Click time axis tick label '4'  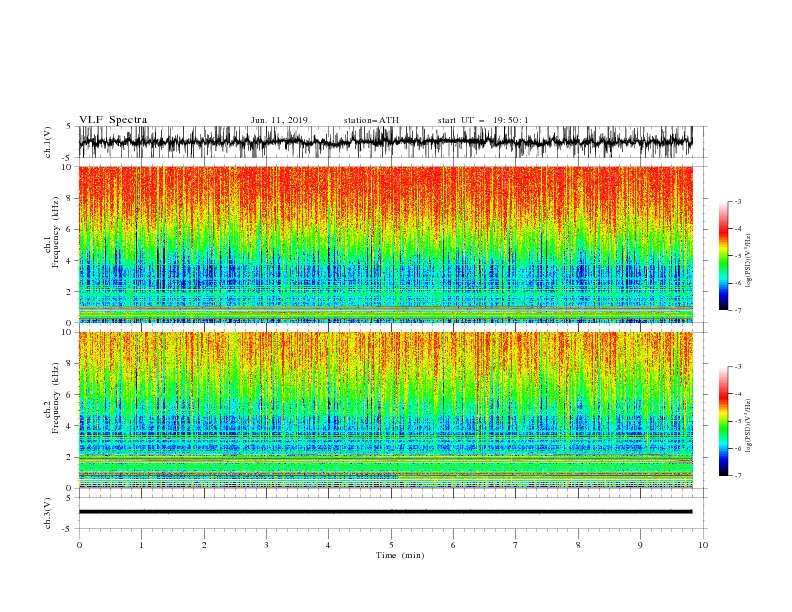click(x=328, y=545)
